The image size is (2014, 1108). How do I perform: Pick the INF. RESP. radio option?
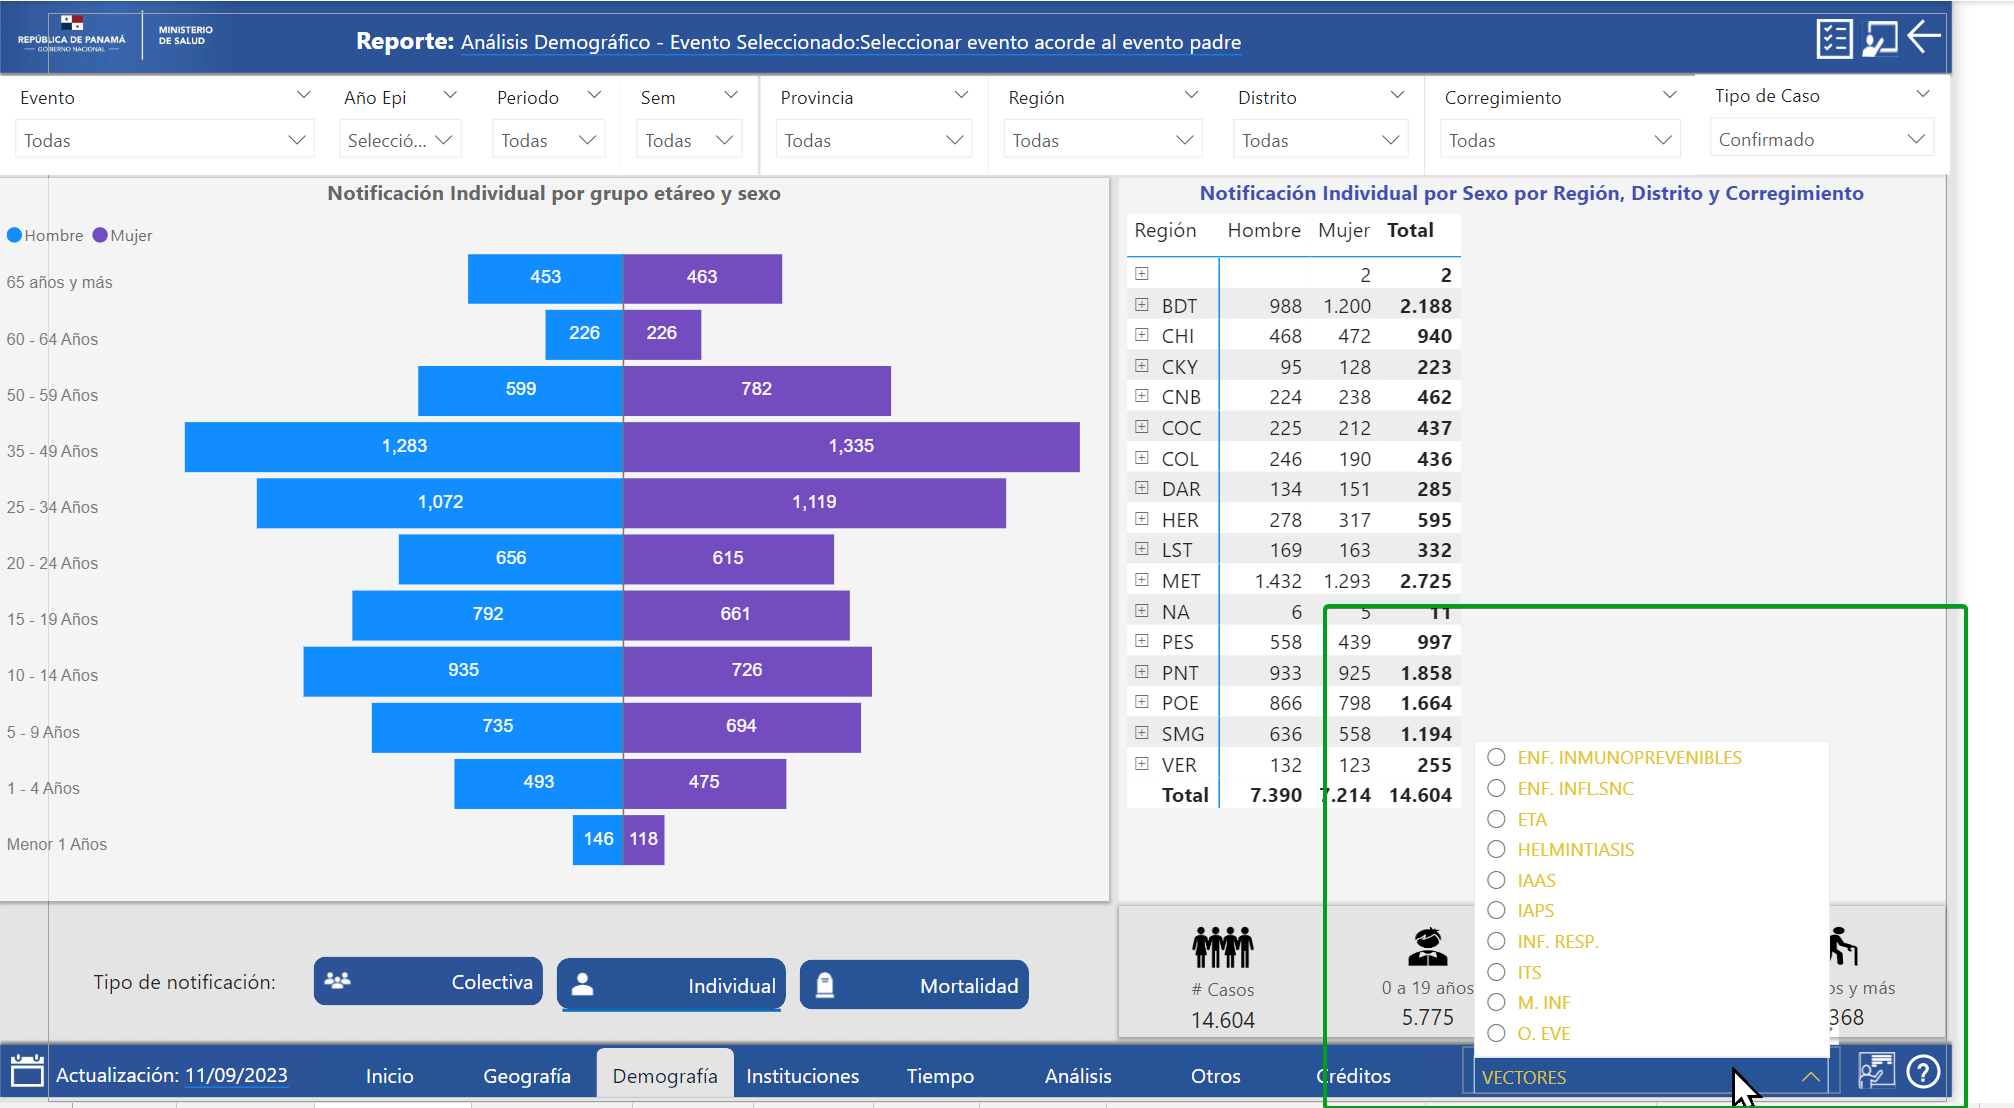pyautogui.click(x=1496, y=941)
